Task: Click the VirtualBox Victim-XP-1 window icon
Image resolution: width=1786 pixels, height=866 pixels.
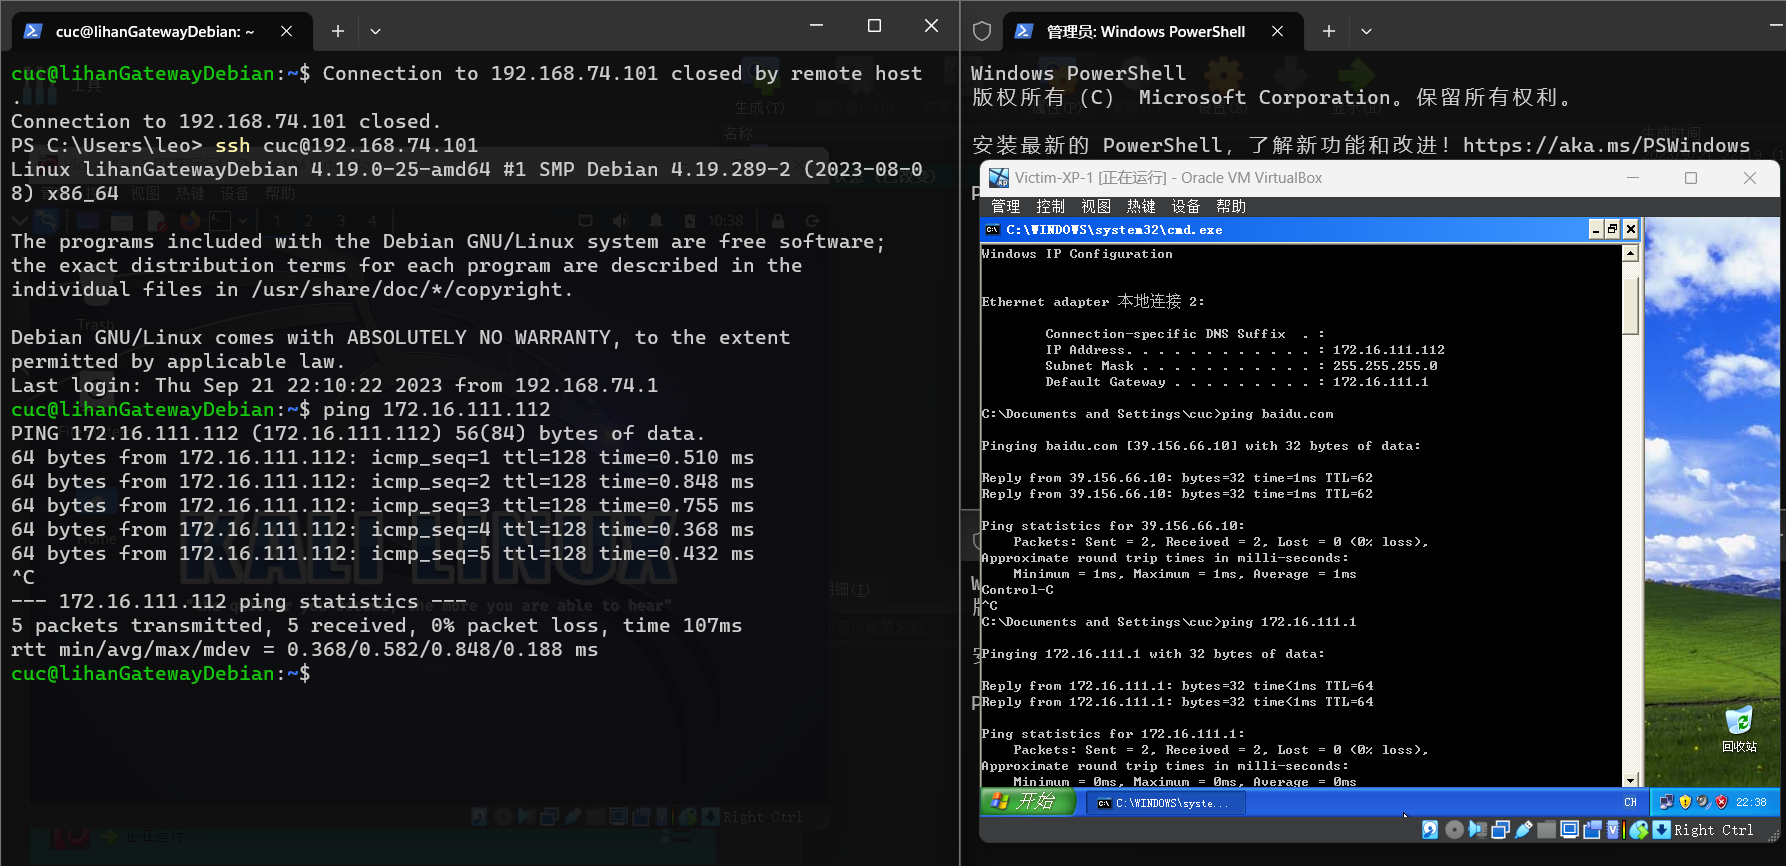Action: 998,178
